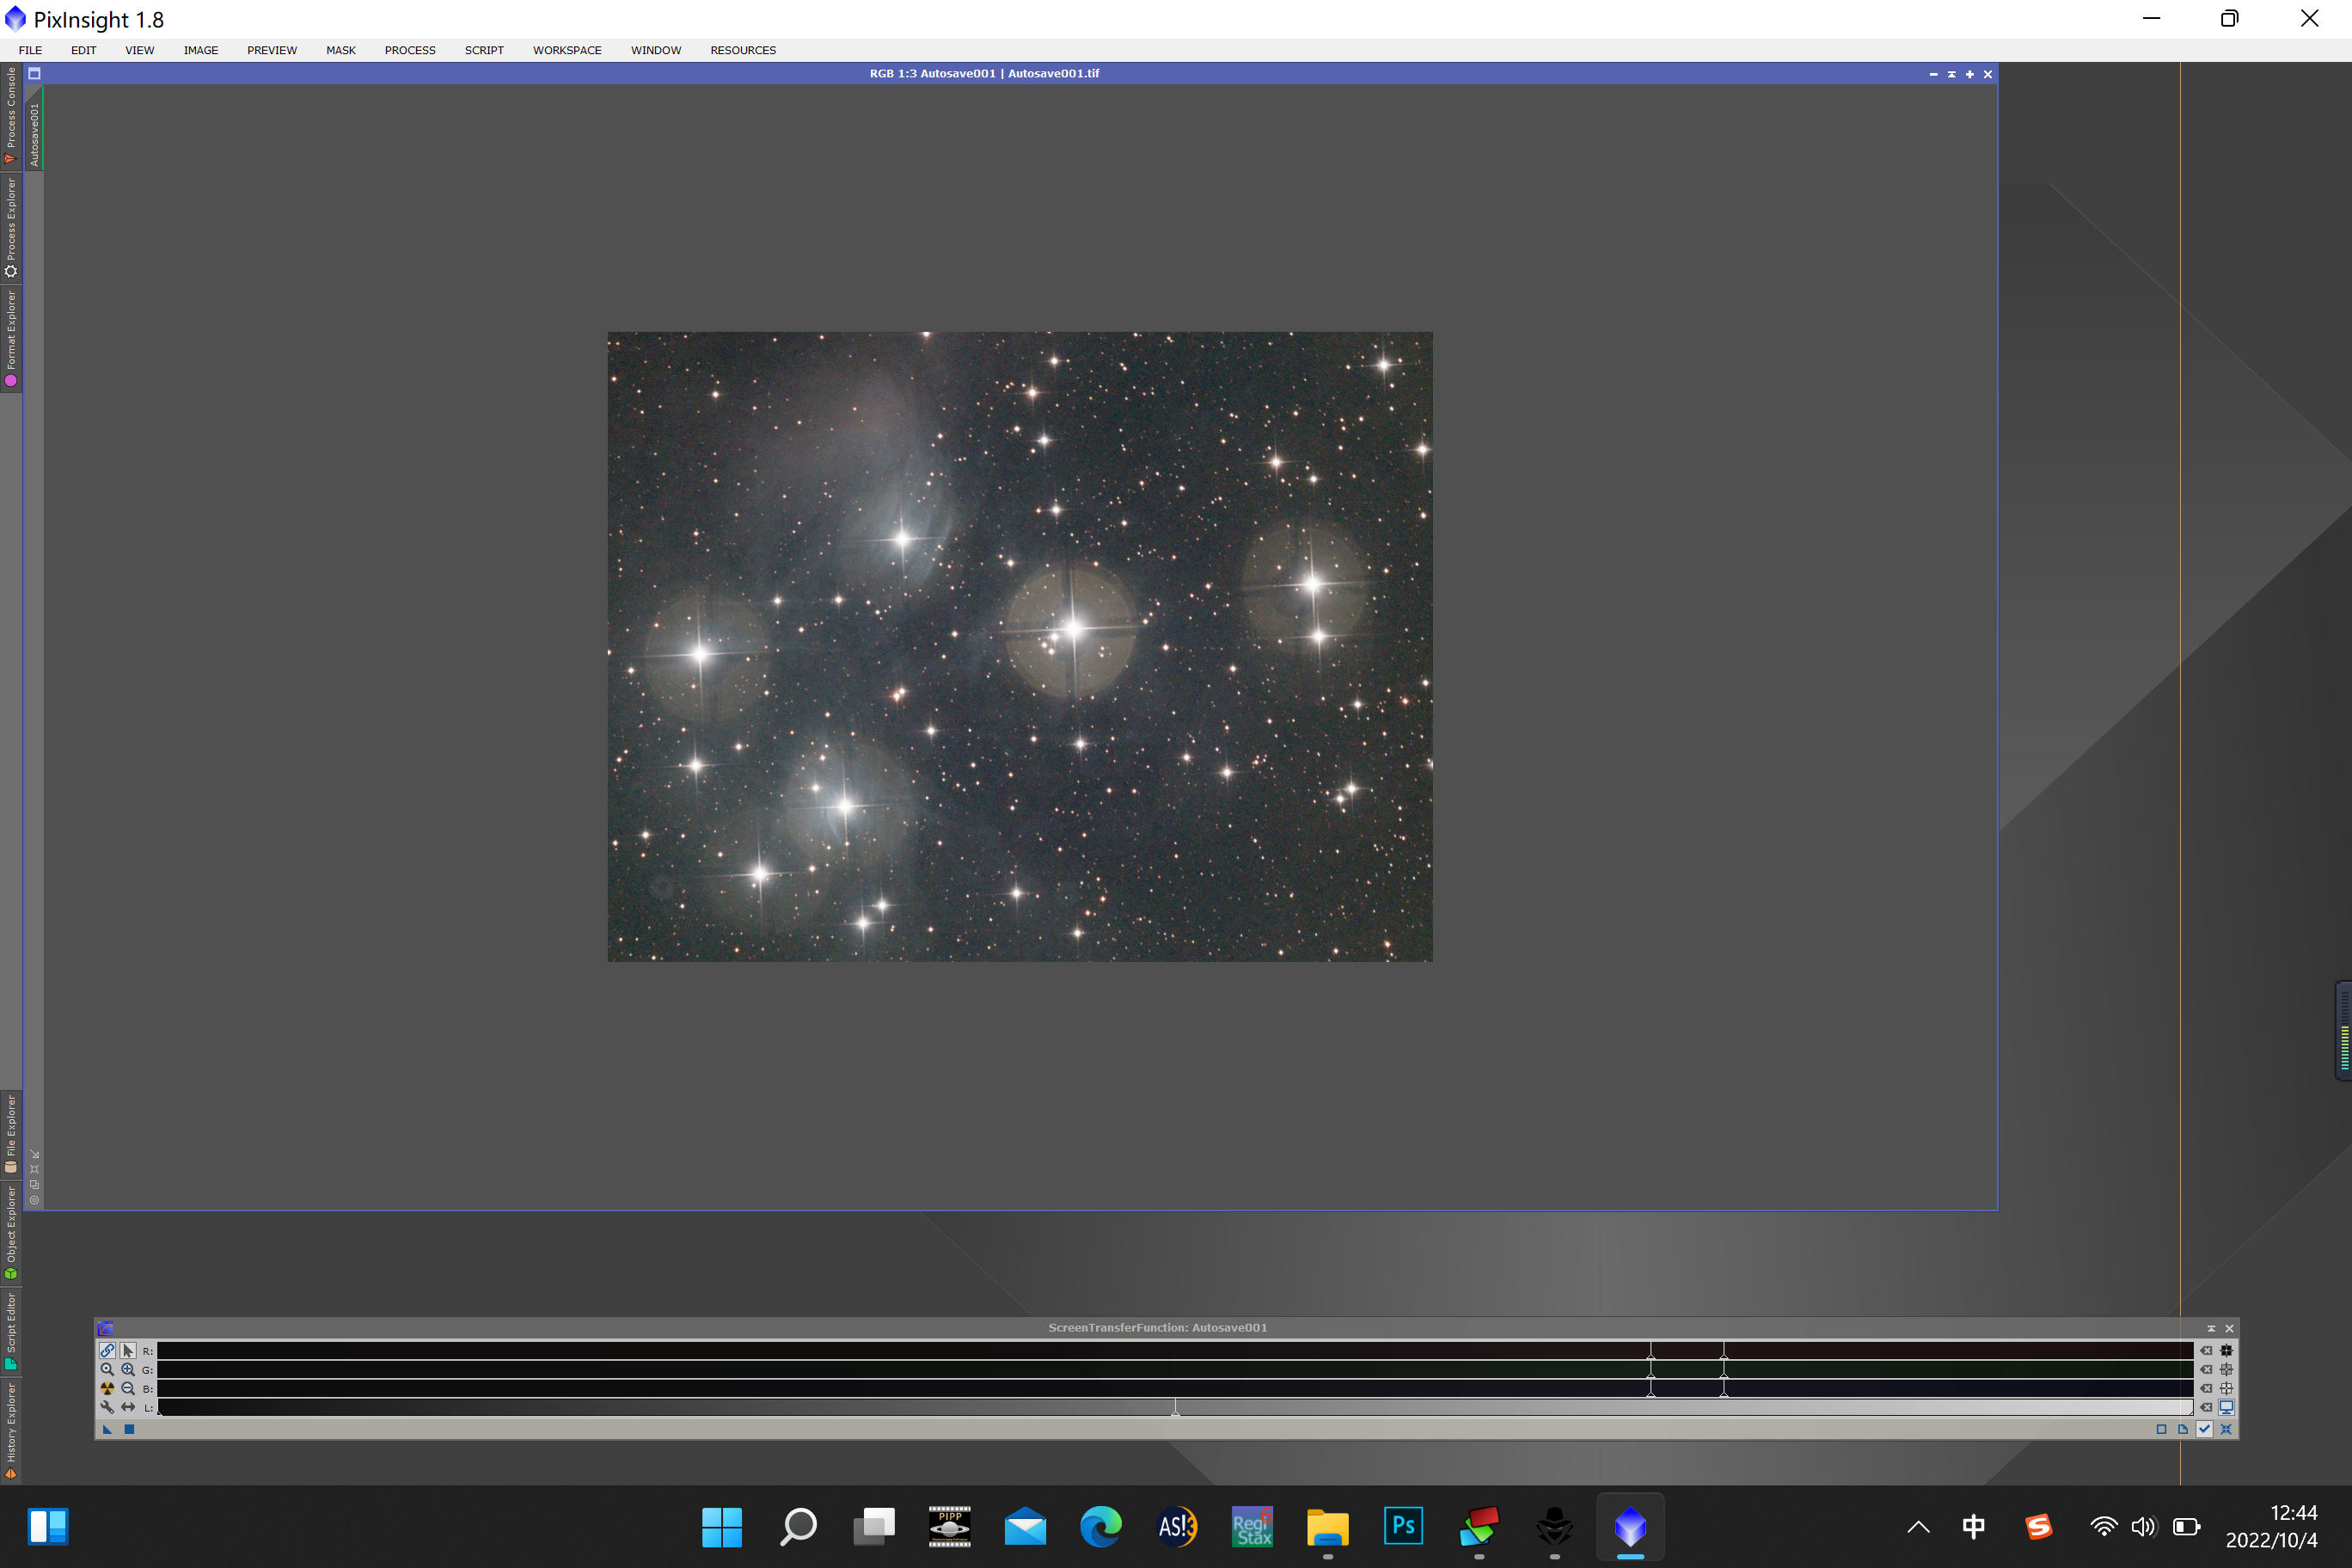
Task: Expand the History Explorer side panel
Action: tap(11, 1430)
